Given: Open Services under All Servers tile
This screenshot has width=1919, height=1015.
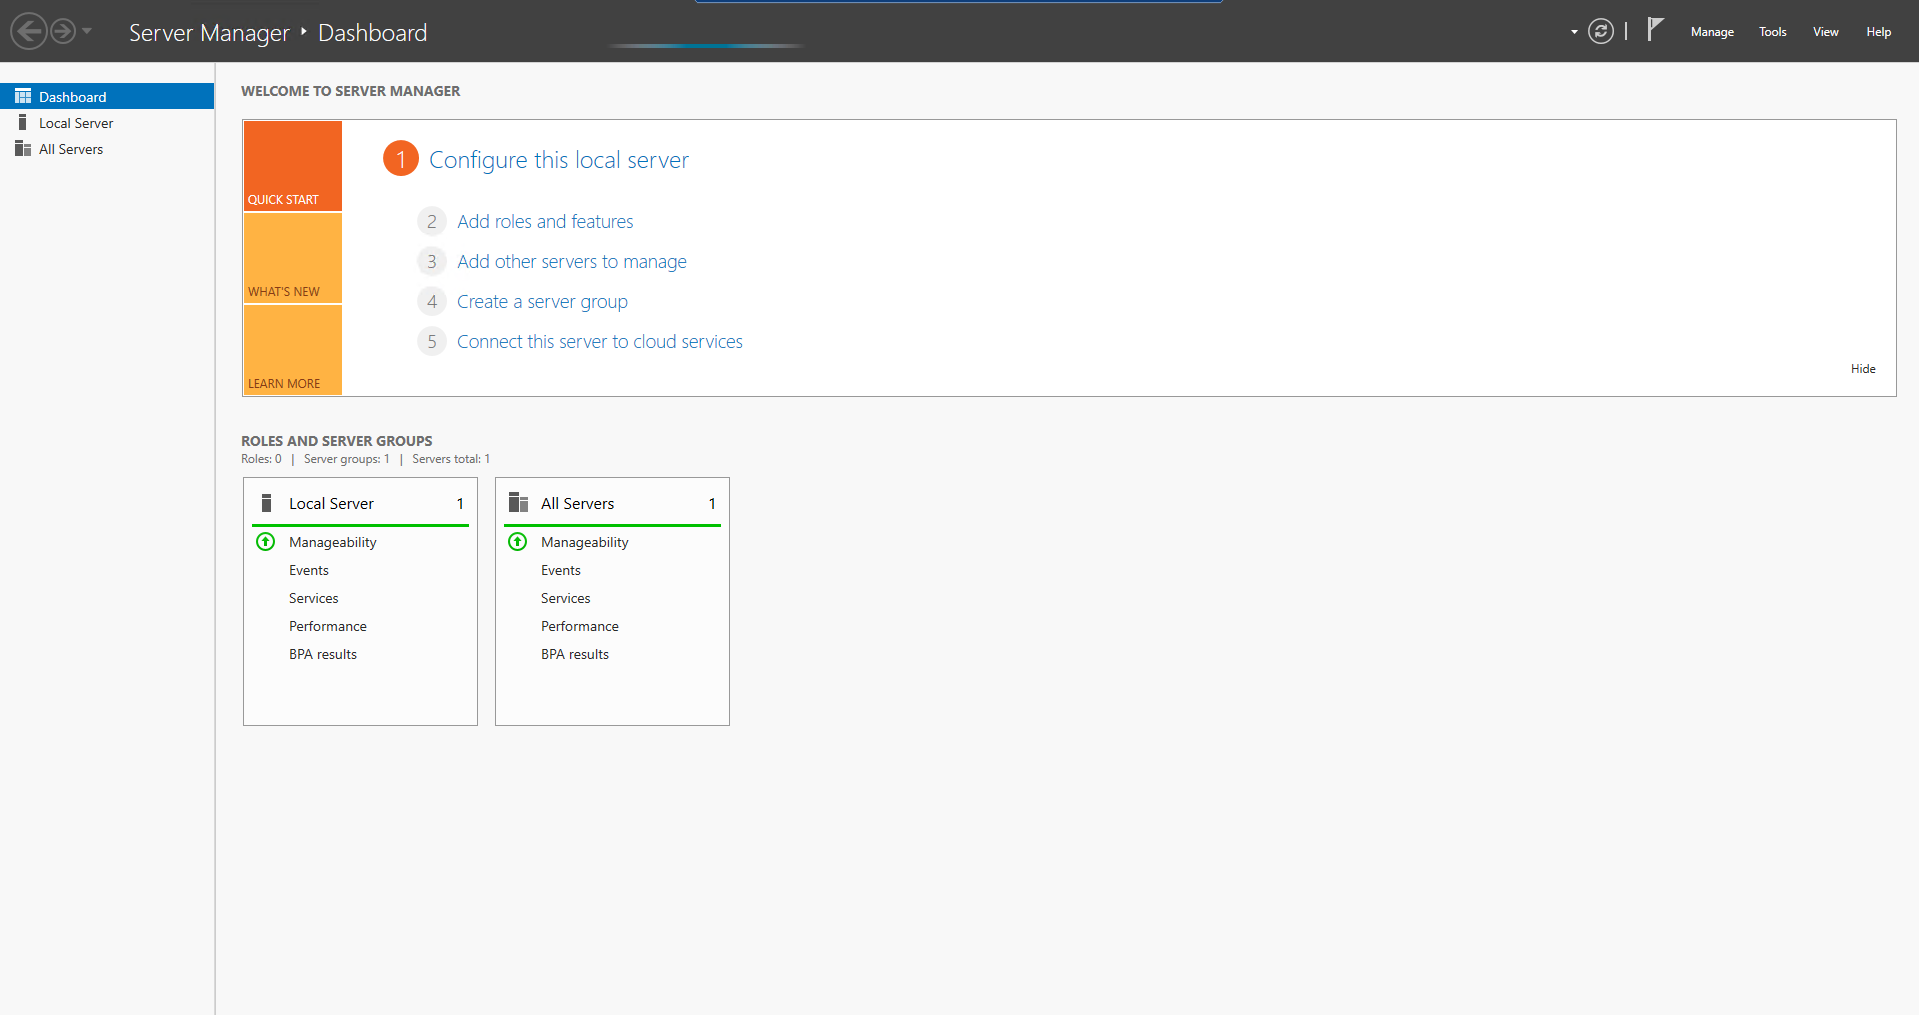Looking at the screenshot, I should coord(566,598).
